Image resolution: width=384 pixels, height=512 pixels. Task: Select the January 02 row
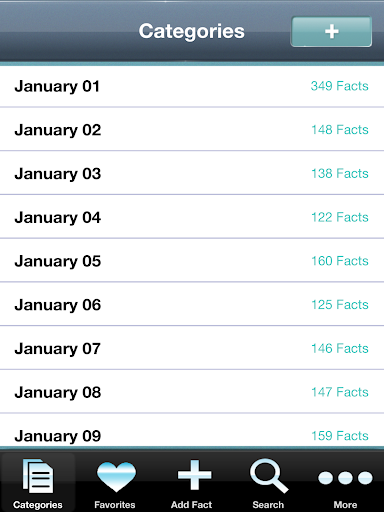point(192,129)
